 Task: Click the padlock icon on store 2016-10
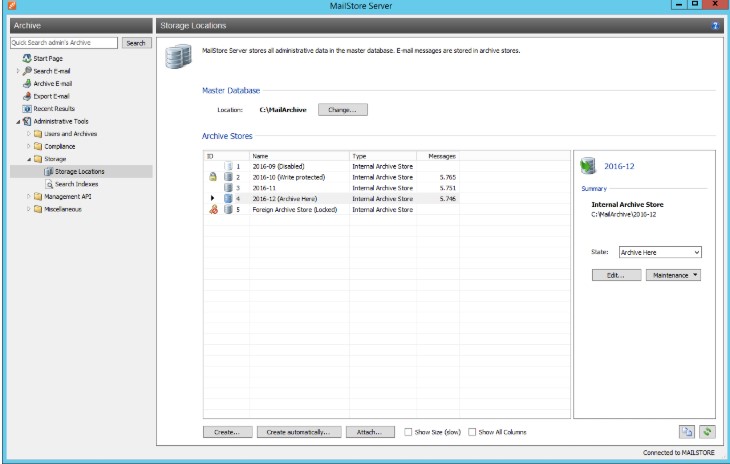(x=213, y=177)
